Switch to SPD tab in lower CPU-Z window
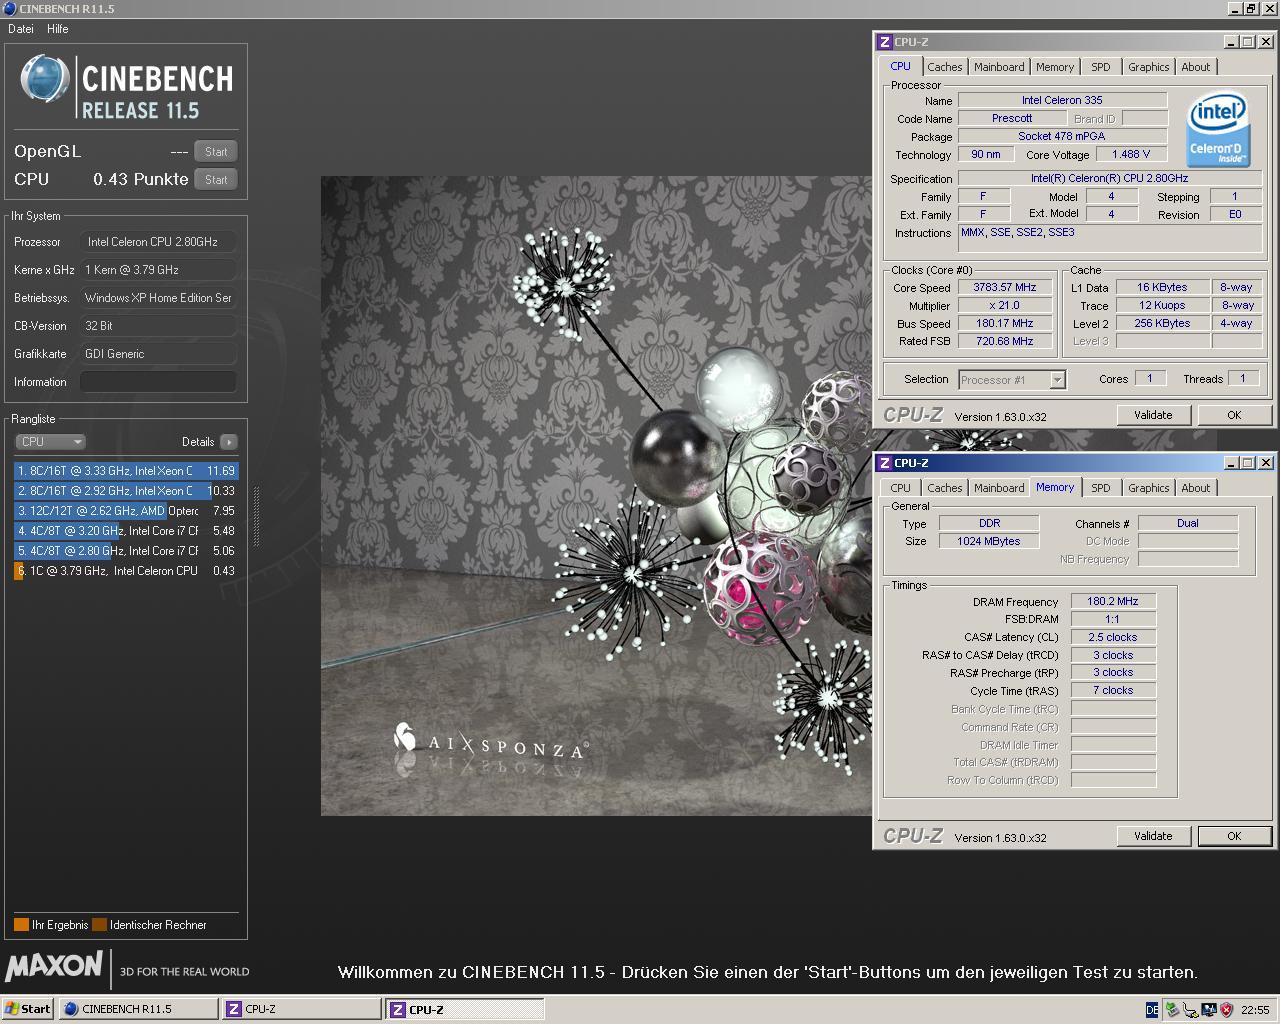Viewport: 1280px width, 1024px height. 1101,488
